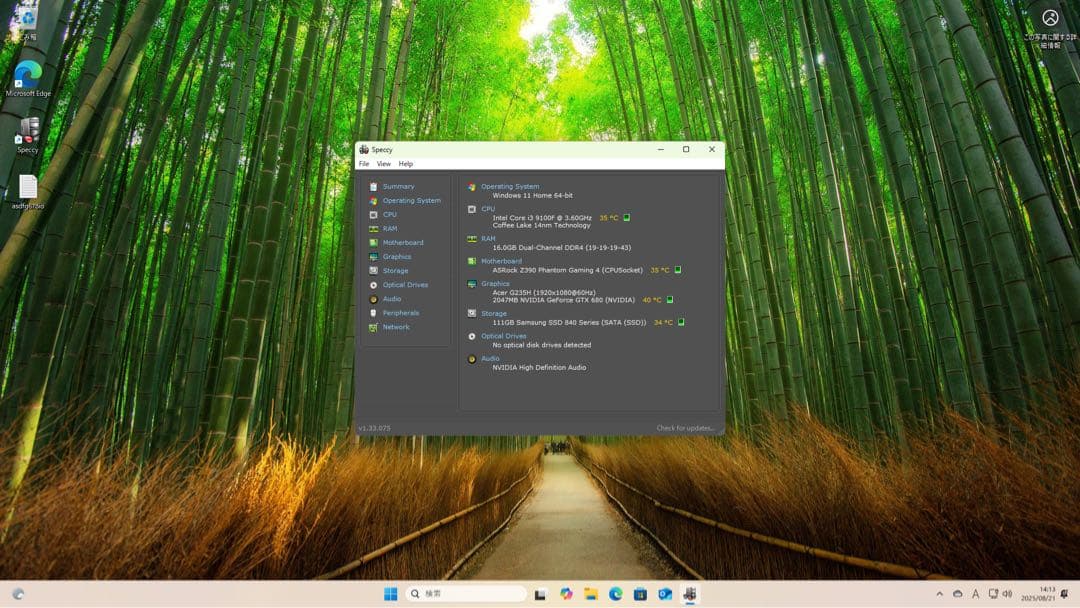1080x608 pixels.
Task: Click the green temperature indicator beside CPU
Action: point(626,217)
